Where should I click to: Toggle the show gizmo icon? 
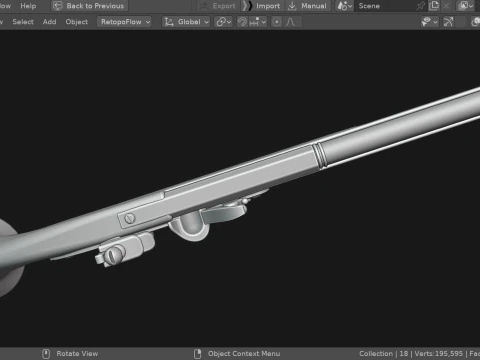click(448, 22)
